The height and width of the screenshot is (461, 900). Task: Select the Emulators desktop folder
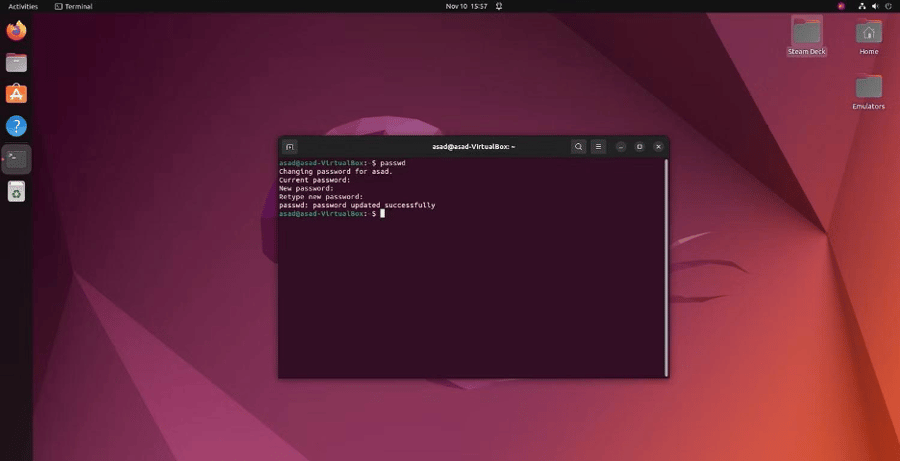pyautogui.click(x=868, y=91)
